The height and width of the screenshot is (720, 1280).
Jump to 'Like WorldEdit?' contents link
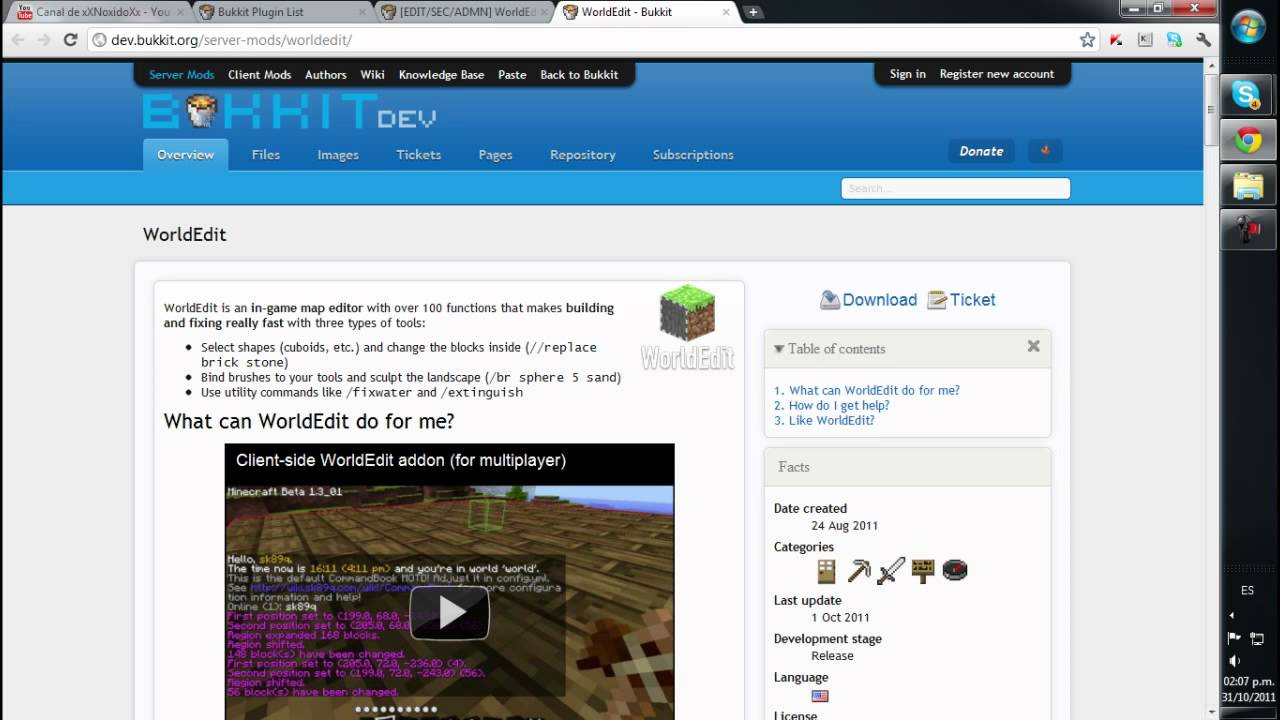coord(831,421)
